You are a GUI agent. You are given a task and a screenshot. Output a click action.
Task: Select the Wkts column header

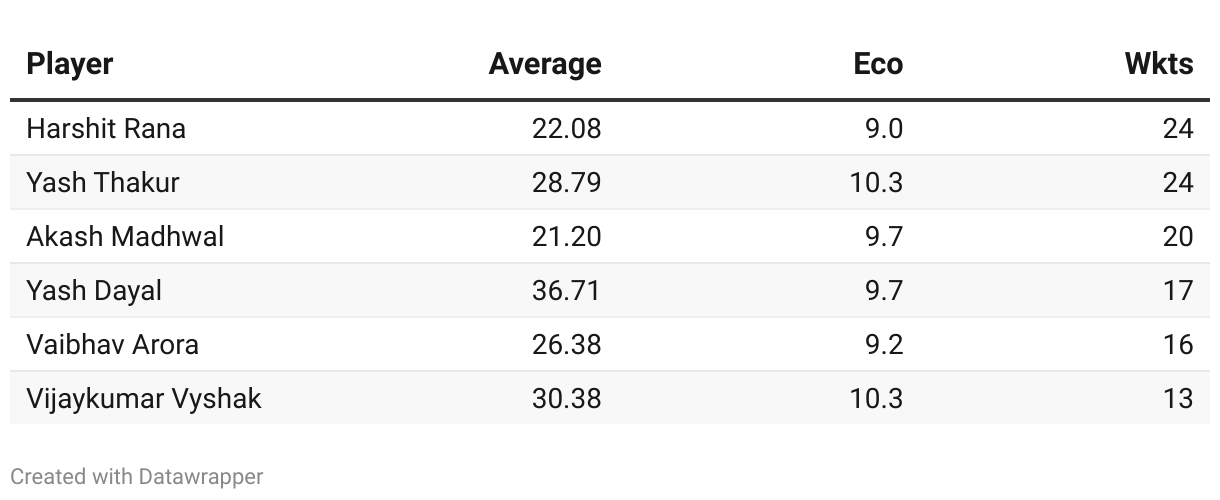pyautogui.click(x=1159, y=64)
